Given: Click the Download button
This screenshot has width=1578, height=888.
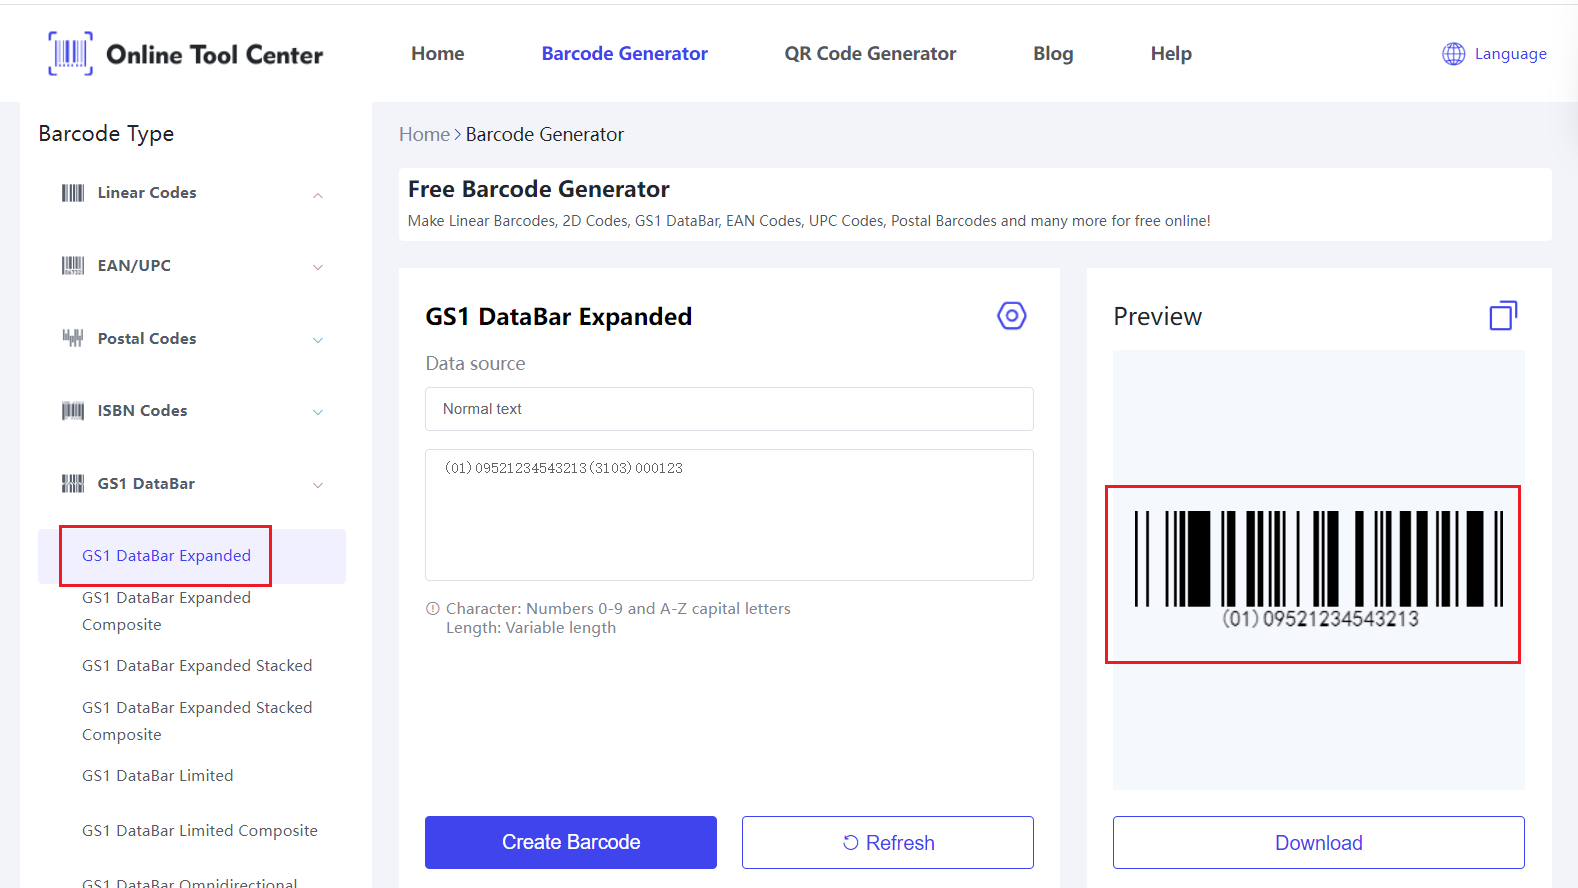Looking at the screenshot, I should pos(1318,842).
